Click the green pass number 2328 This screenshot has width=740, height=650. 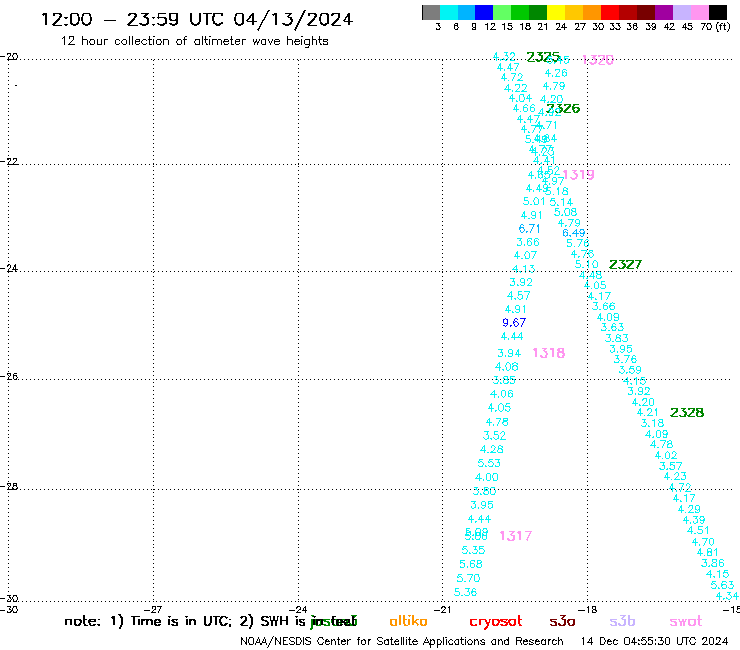[x=687, y=413]
